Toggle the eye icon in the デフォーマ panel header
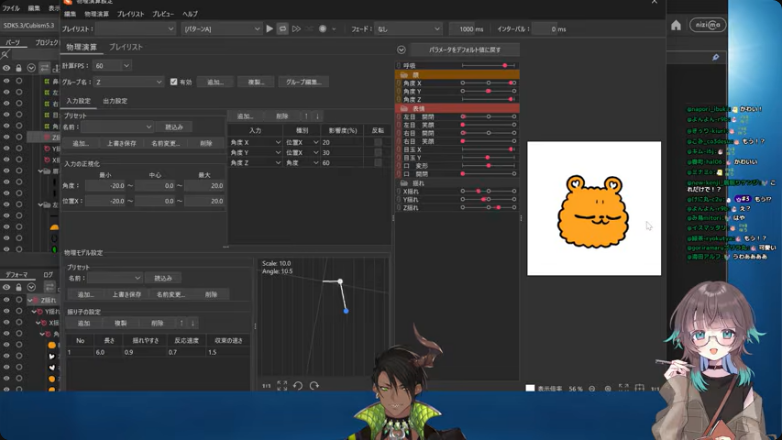 click(6, 287)
